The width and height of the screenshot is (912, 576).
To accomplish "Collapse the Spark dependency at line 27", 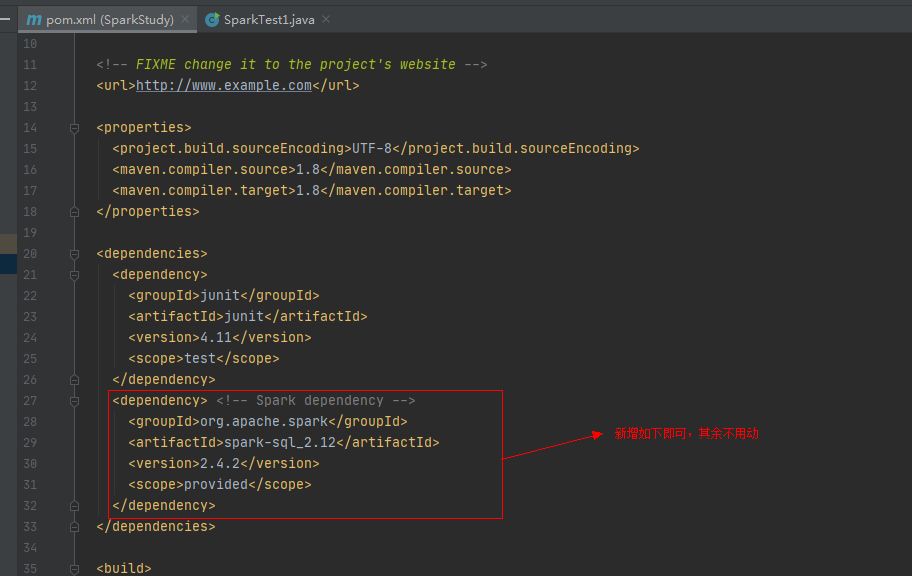I will [x=74, y=401].
